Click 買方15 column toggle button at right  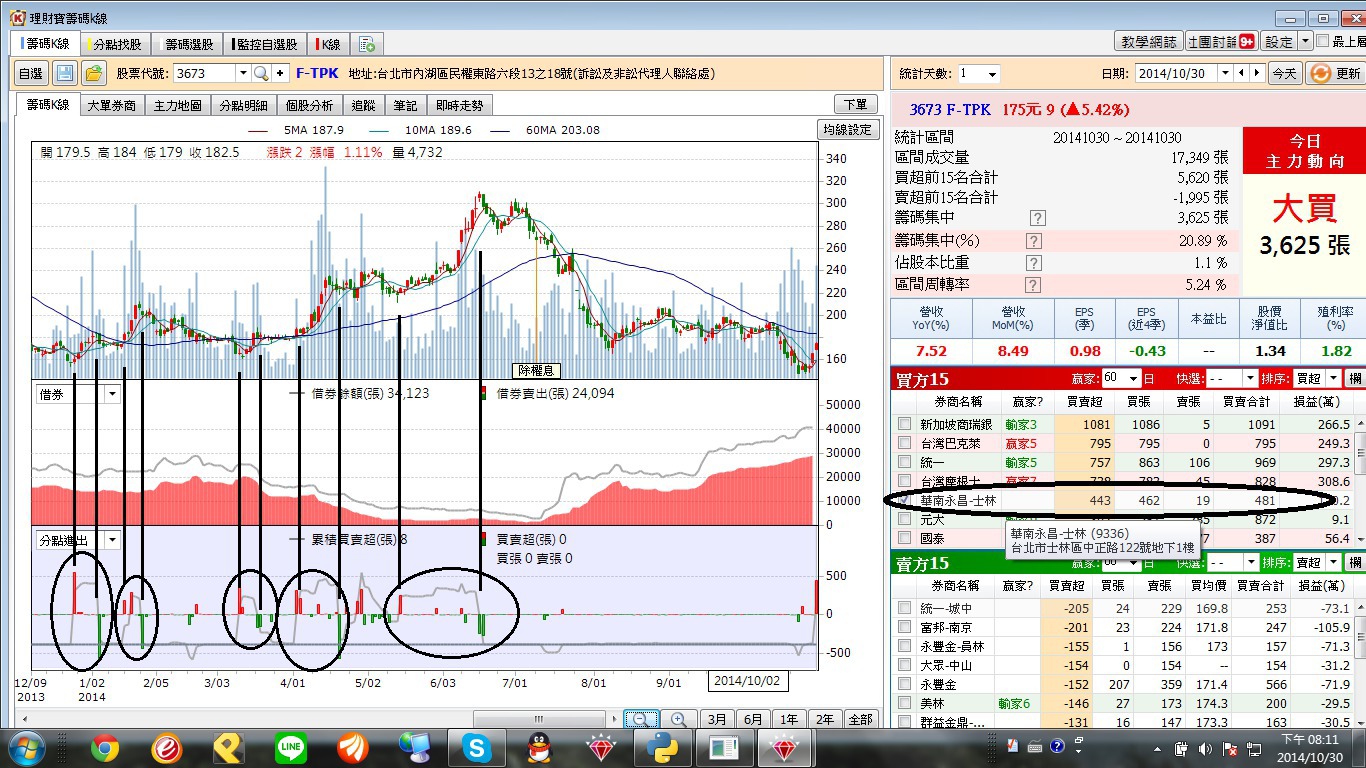[1356, 379]
